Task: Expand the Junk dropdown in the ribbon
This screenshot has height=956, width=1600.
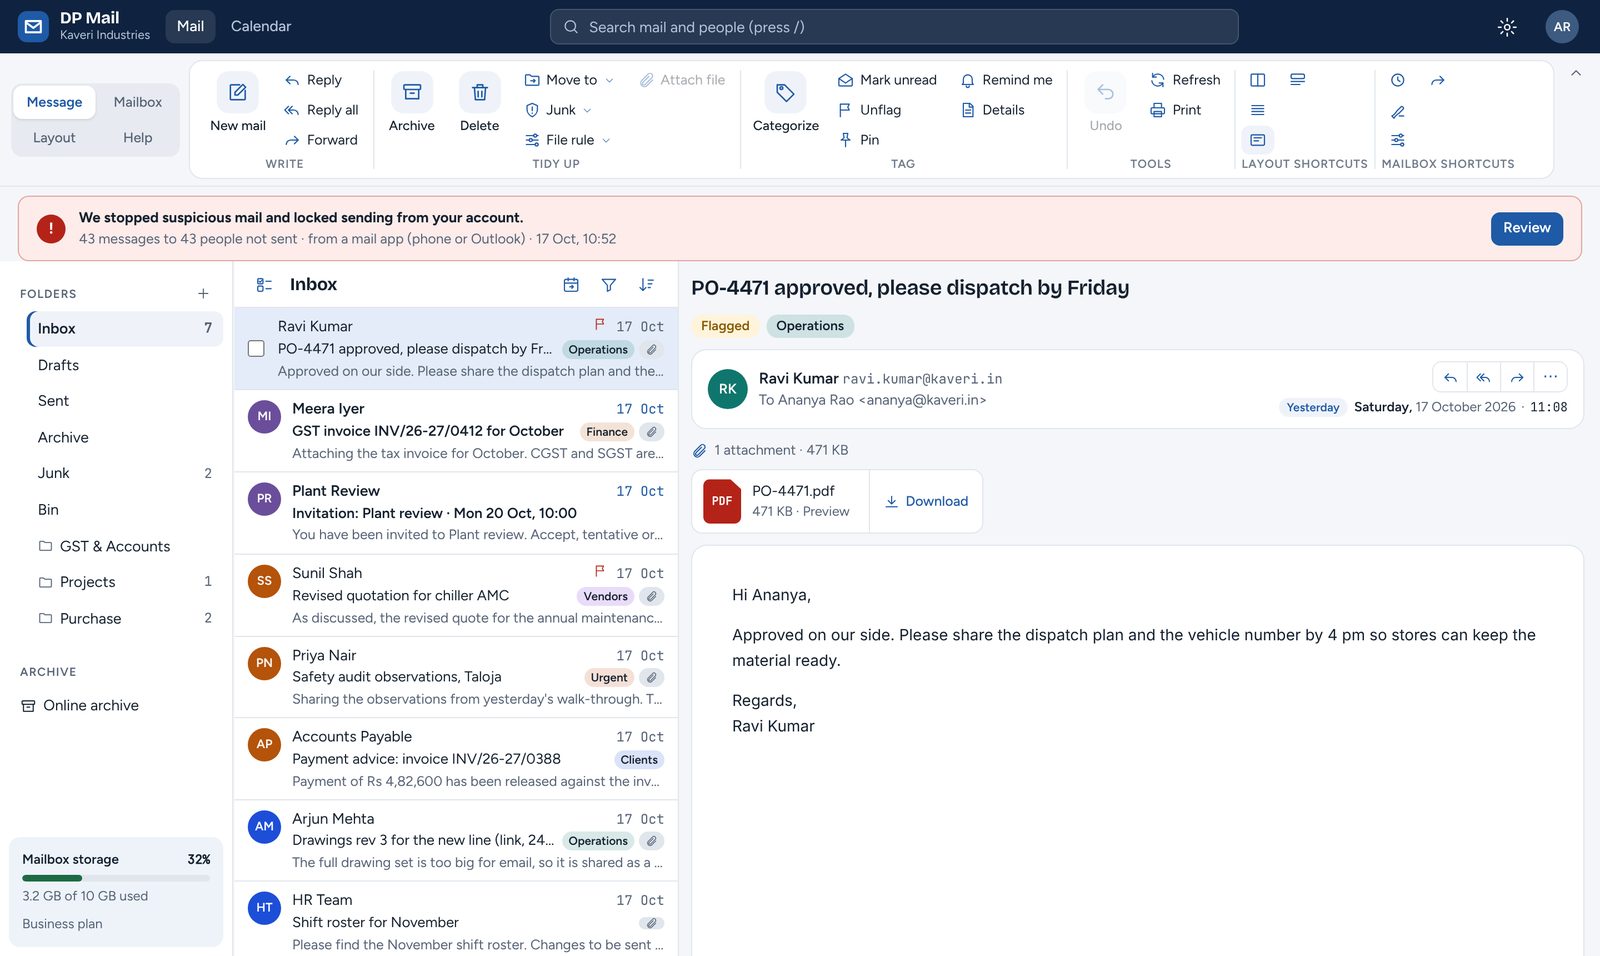Action: pos(558,110)
